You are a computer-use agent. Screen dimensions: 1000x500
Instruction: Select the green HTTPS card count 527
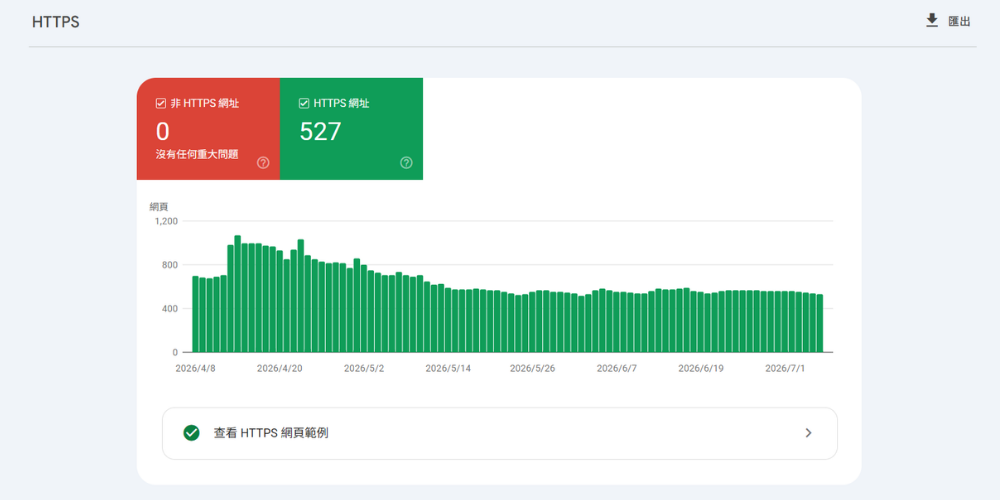coord(320,131)
